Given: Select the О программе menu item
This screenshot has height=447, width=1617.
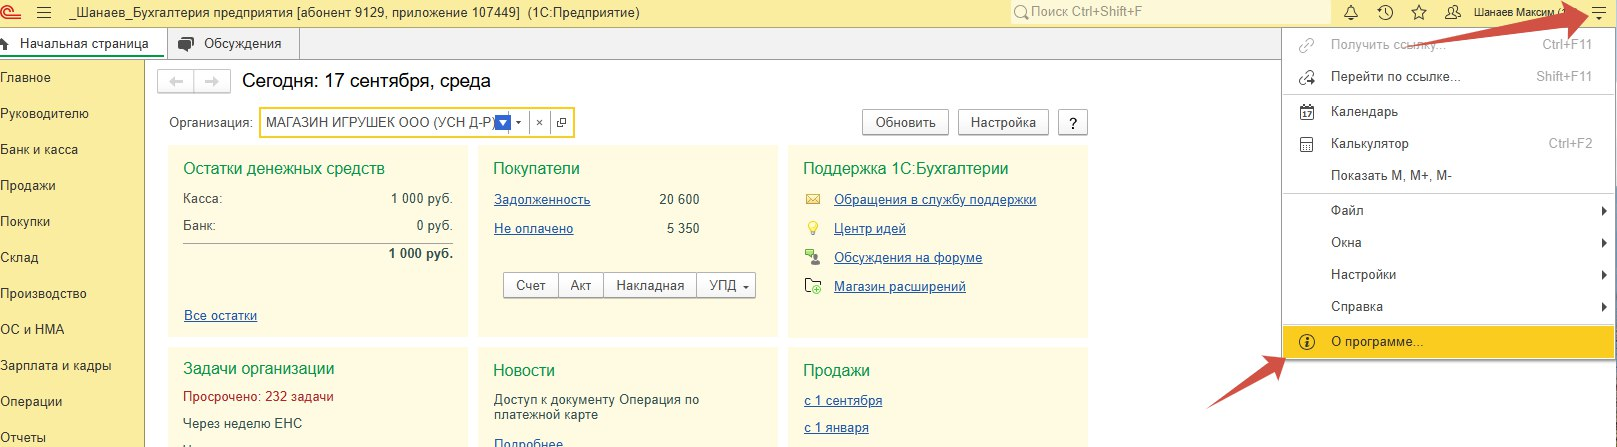Looking at the screenshot, I should (x=1376, y=342).
